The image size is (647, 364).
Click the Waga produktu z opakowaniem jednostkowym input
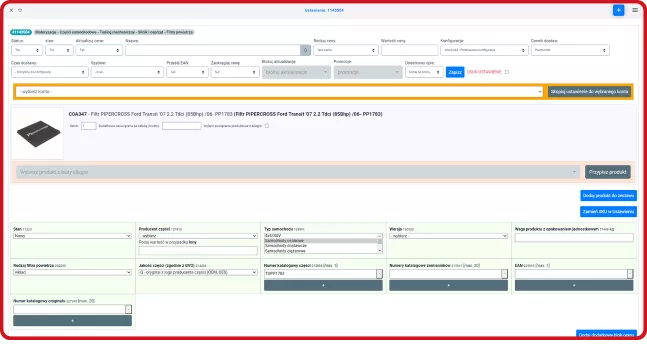point(574,237)
